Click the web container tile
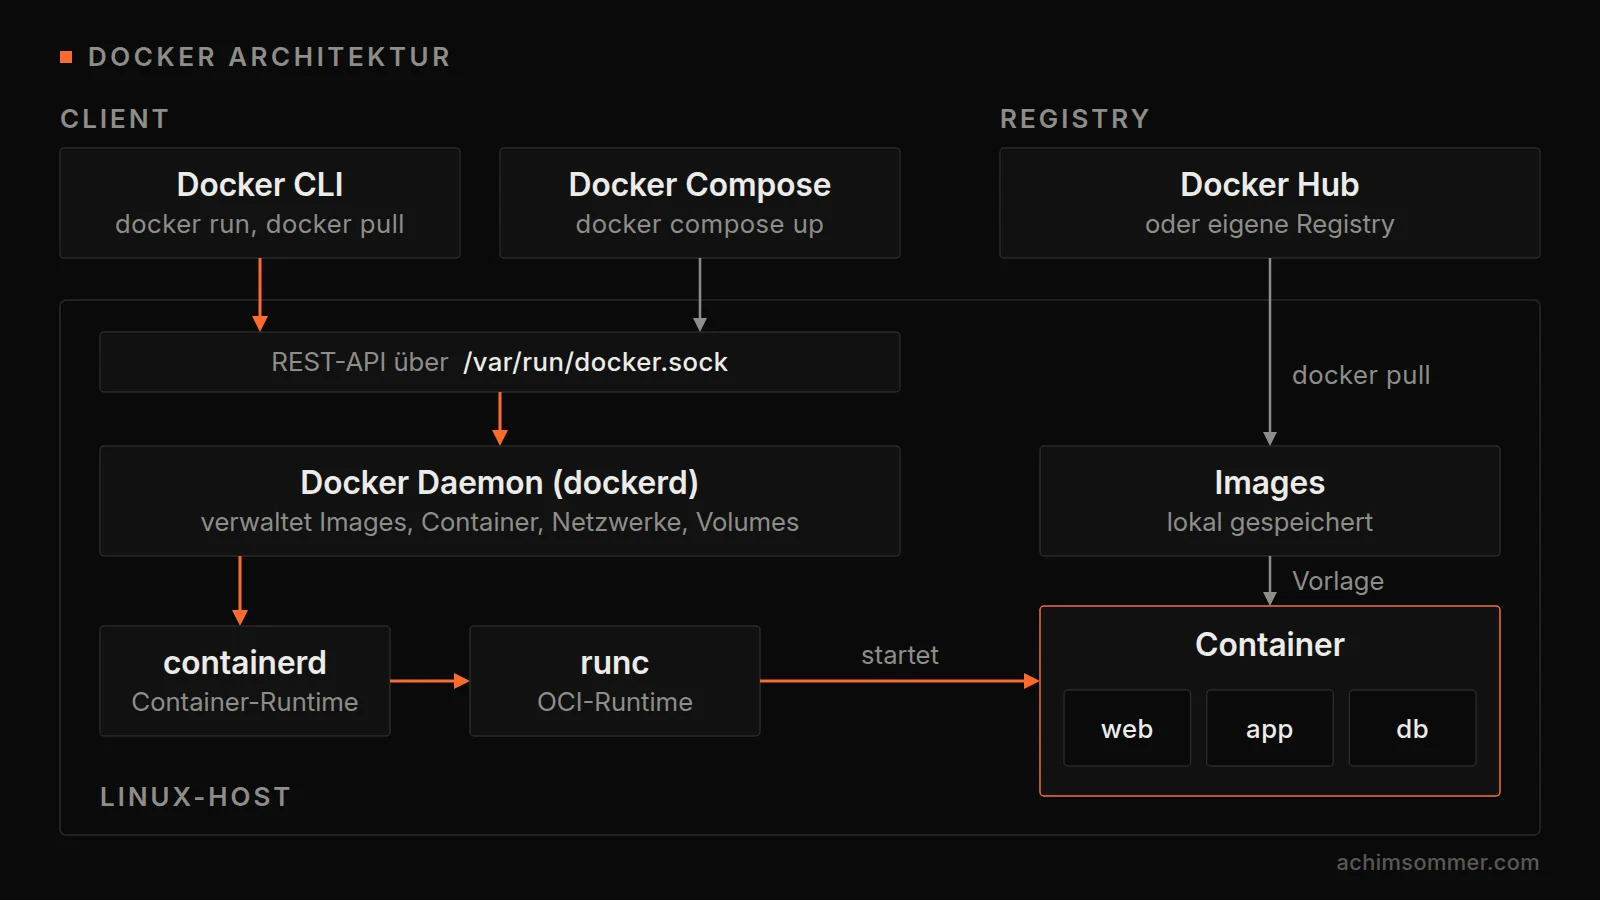The height and width of the screenshot is (900, 1600). click(1127, 728)
